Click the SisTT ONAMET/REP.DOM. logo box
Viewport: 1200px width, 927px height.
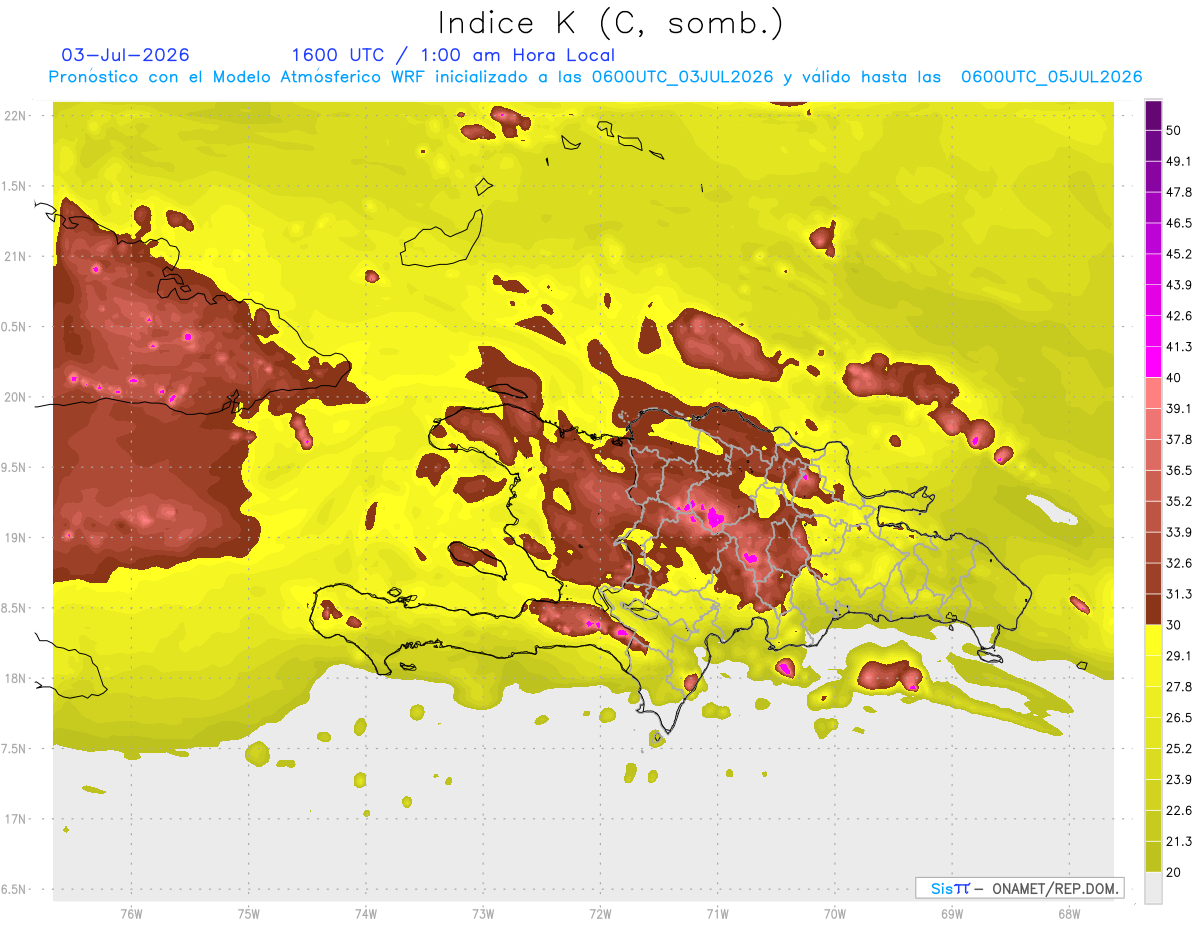[1020, 888]
